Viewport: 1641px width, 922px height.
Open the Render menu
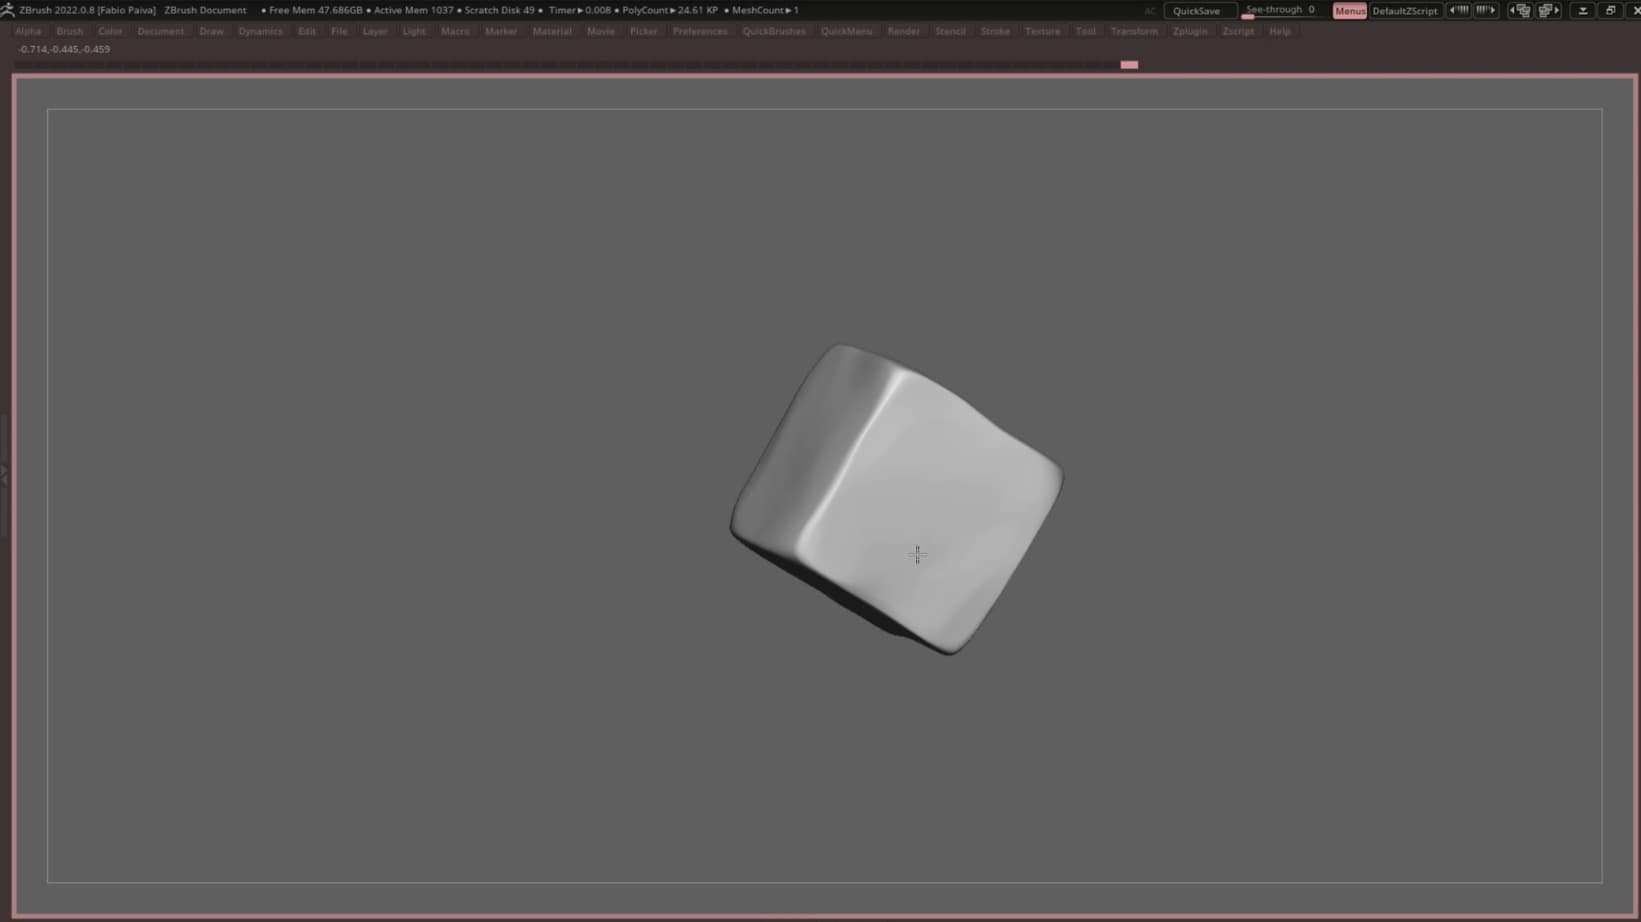(x=904, y=31)
